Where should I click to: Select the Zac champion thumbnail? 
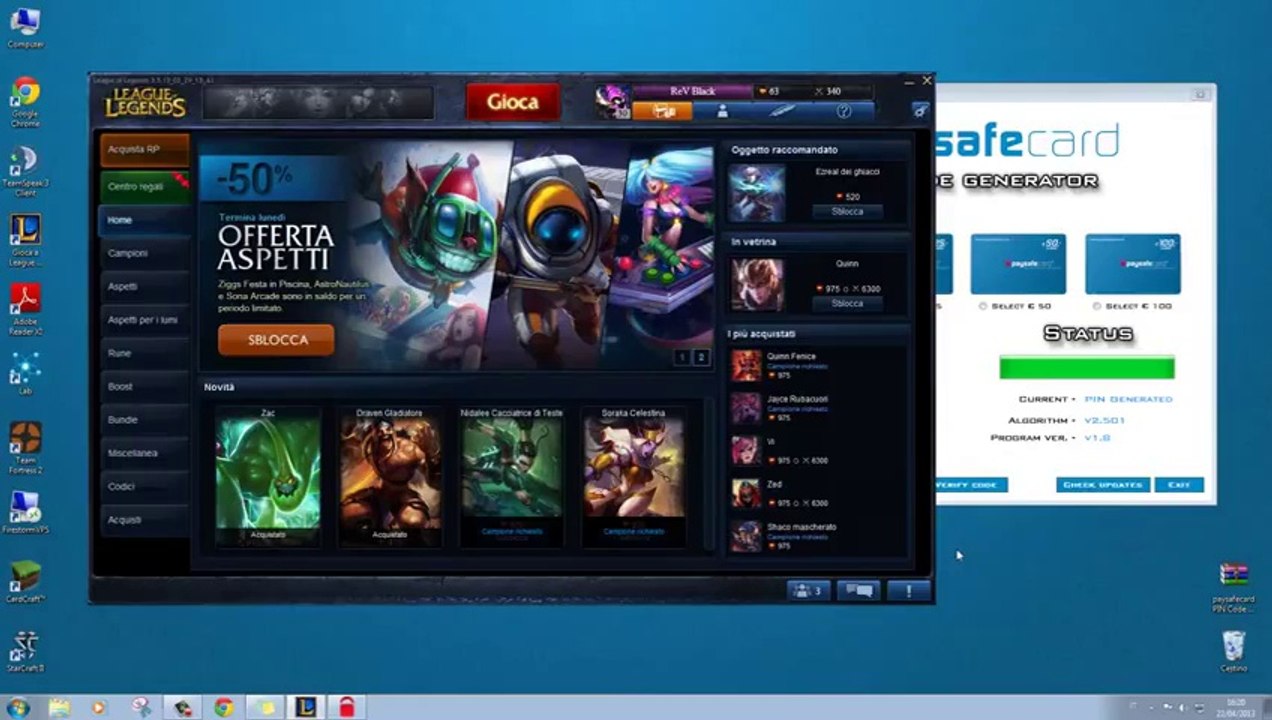coord(268,476)
